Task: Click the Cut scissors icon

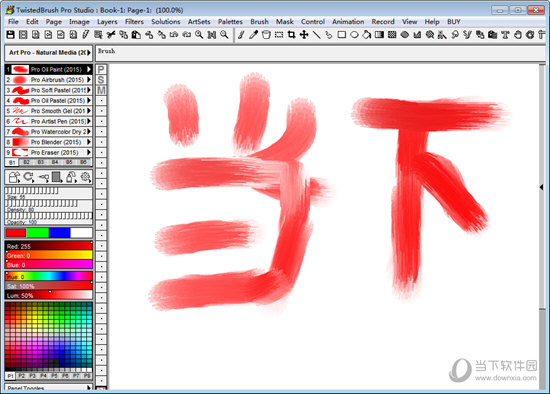Action: (x=111, y=35)
